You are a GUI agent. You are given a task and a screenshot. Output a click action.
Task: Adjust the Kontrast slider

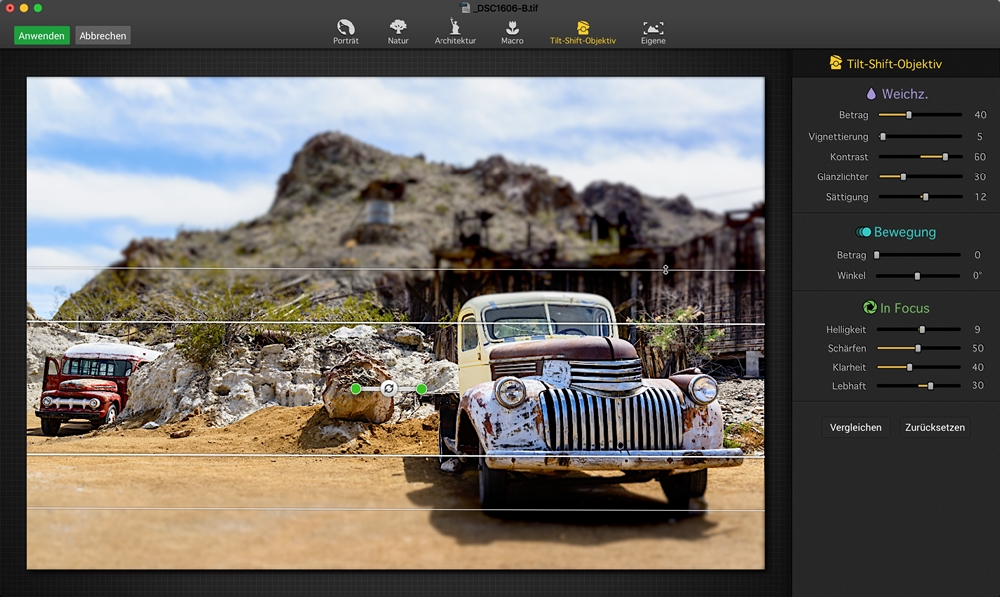pos(945,157)
